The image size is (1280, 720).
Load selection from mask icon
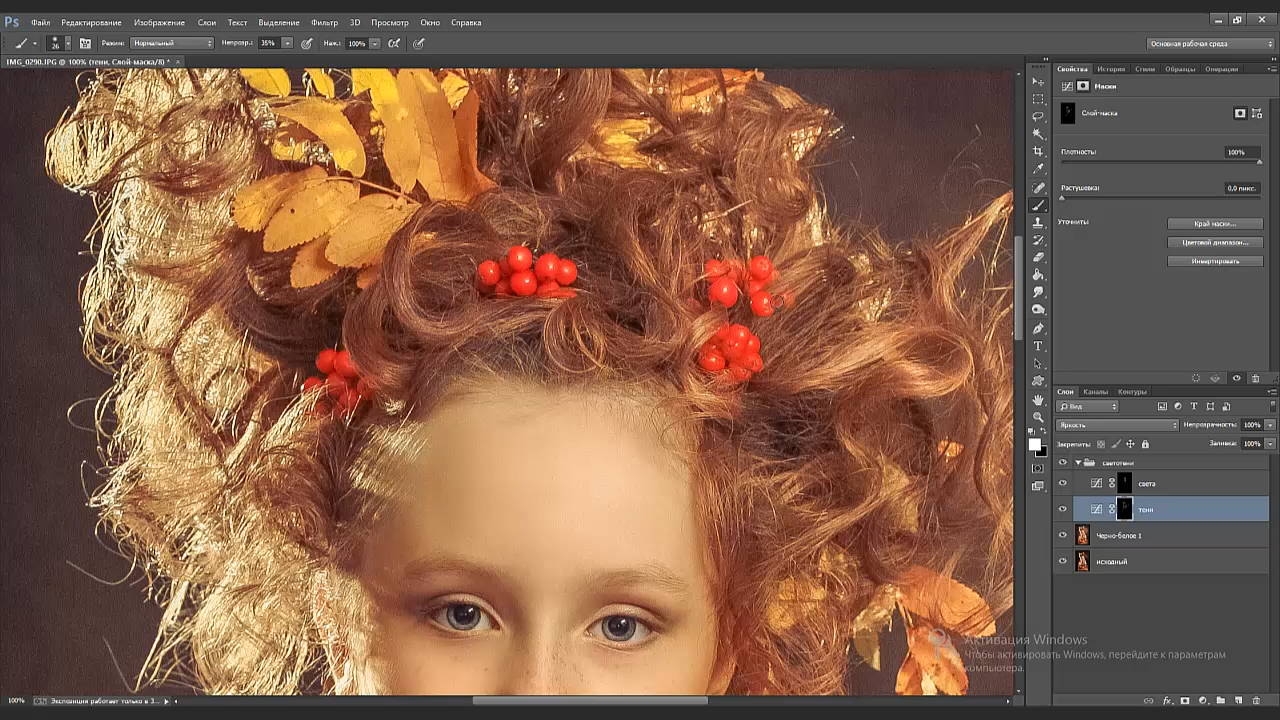pyautogui.click(x=1196, y=378)
